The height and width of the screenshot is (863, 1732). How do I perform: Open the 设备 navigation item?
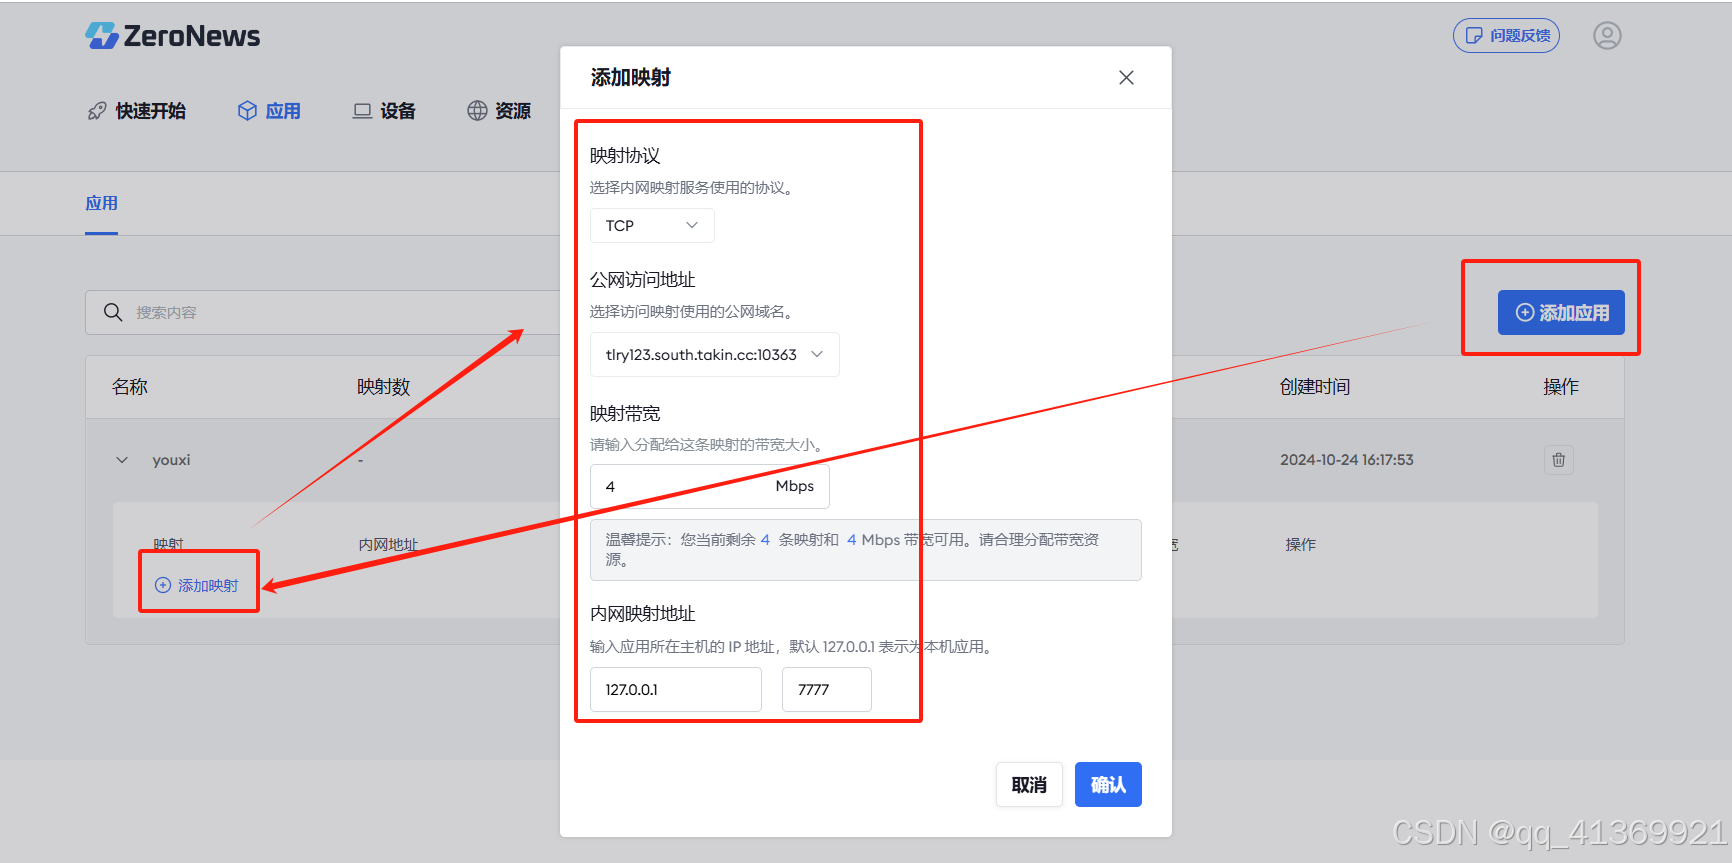coord(384,111)
